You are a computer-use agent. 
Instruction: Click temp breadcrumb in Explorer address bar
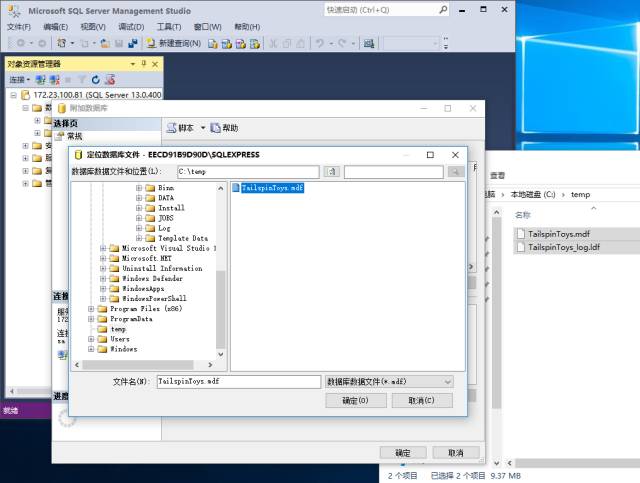click(x=580, y=195)
